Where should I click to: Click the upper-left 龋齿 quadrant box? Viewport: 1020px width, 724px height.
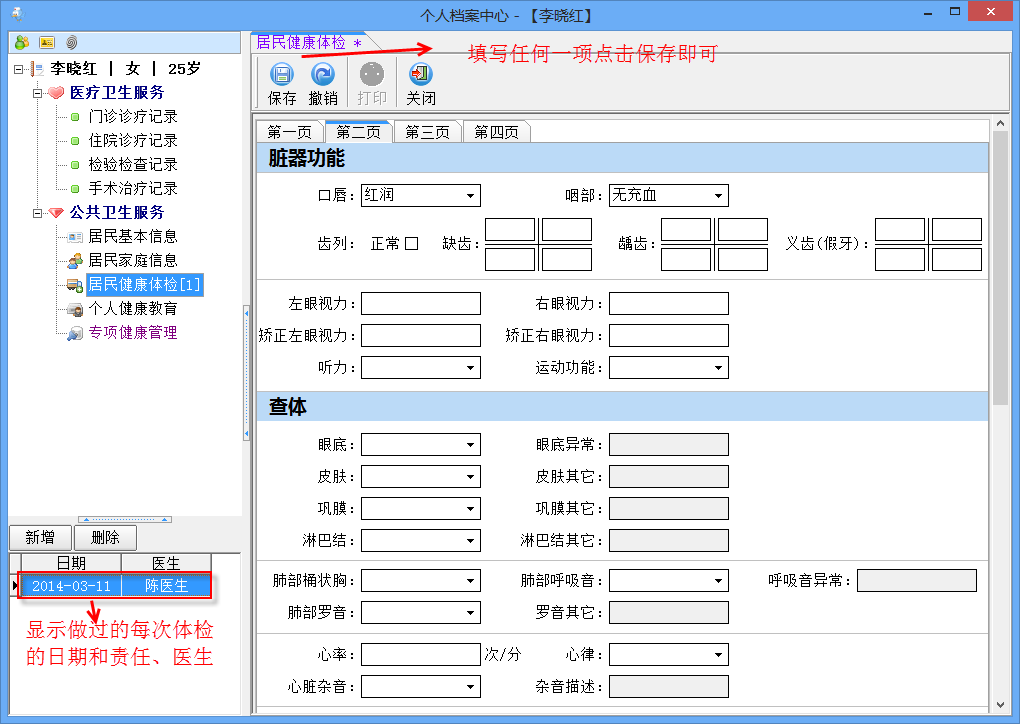[x=686, y=230]
